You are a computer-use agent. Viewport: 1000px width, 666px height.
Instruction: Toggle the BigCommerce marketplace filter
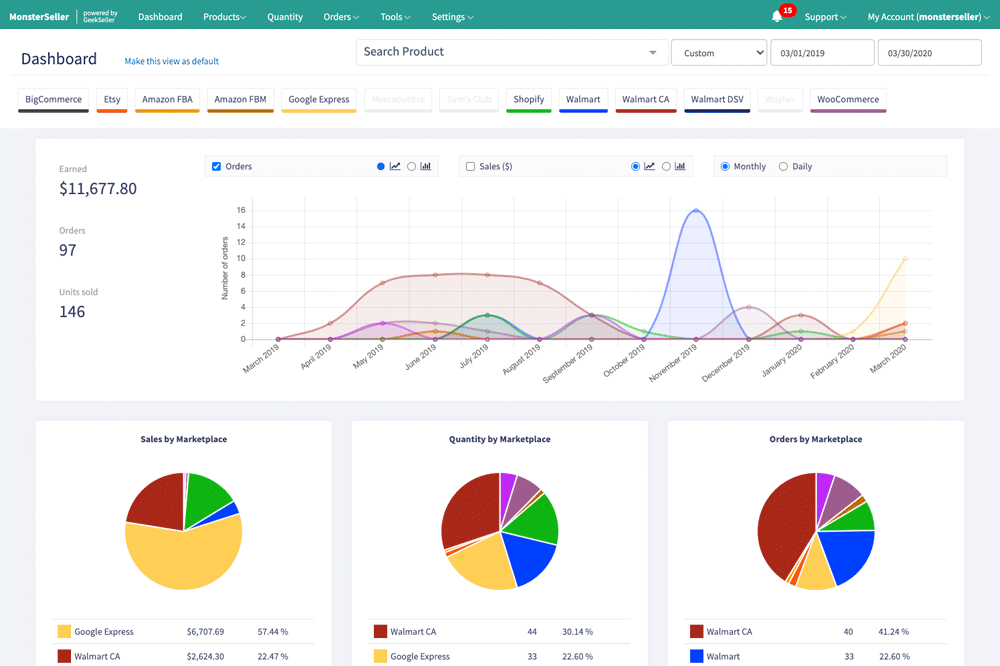[54, 100]
